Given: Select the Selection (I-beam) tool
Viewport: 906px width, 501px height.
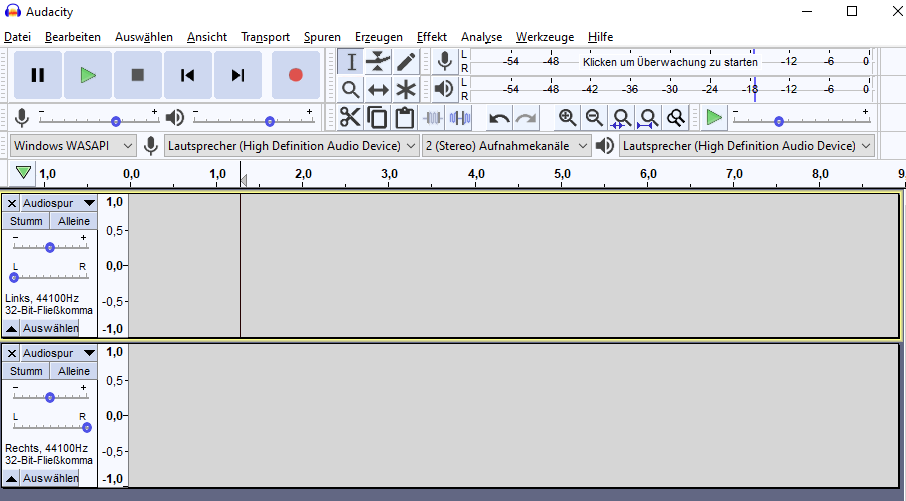Looking at the screenshot, I should [x=350, y=62].
